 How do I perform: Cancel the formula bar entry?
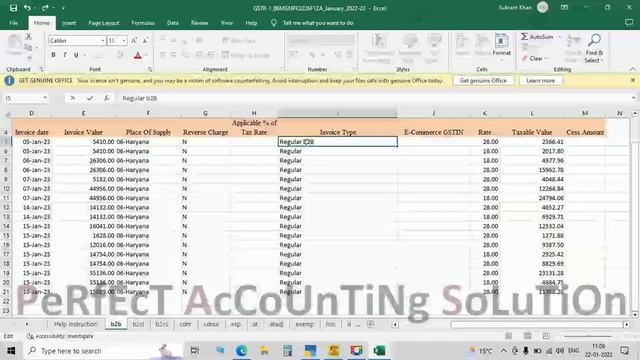[x=72, y=98]
